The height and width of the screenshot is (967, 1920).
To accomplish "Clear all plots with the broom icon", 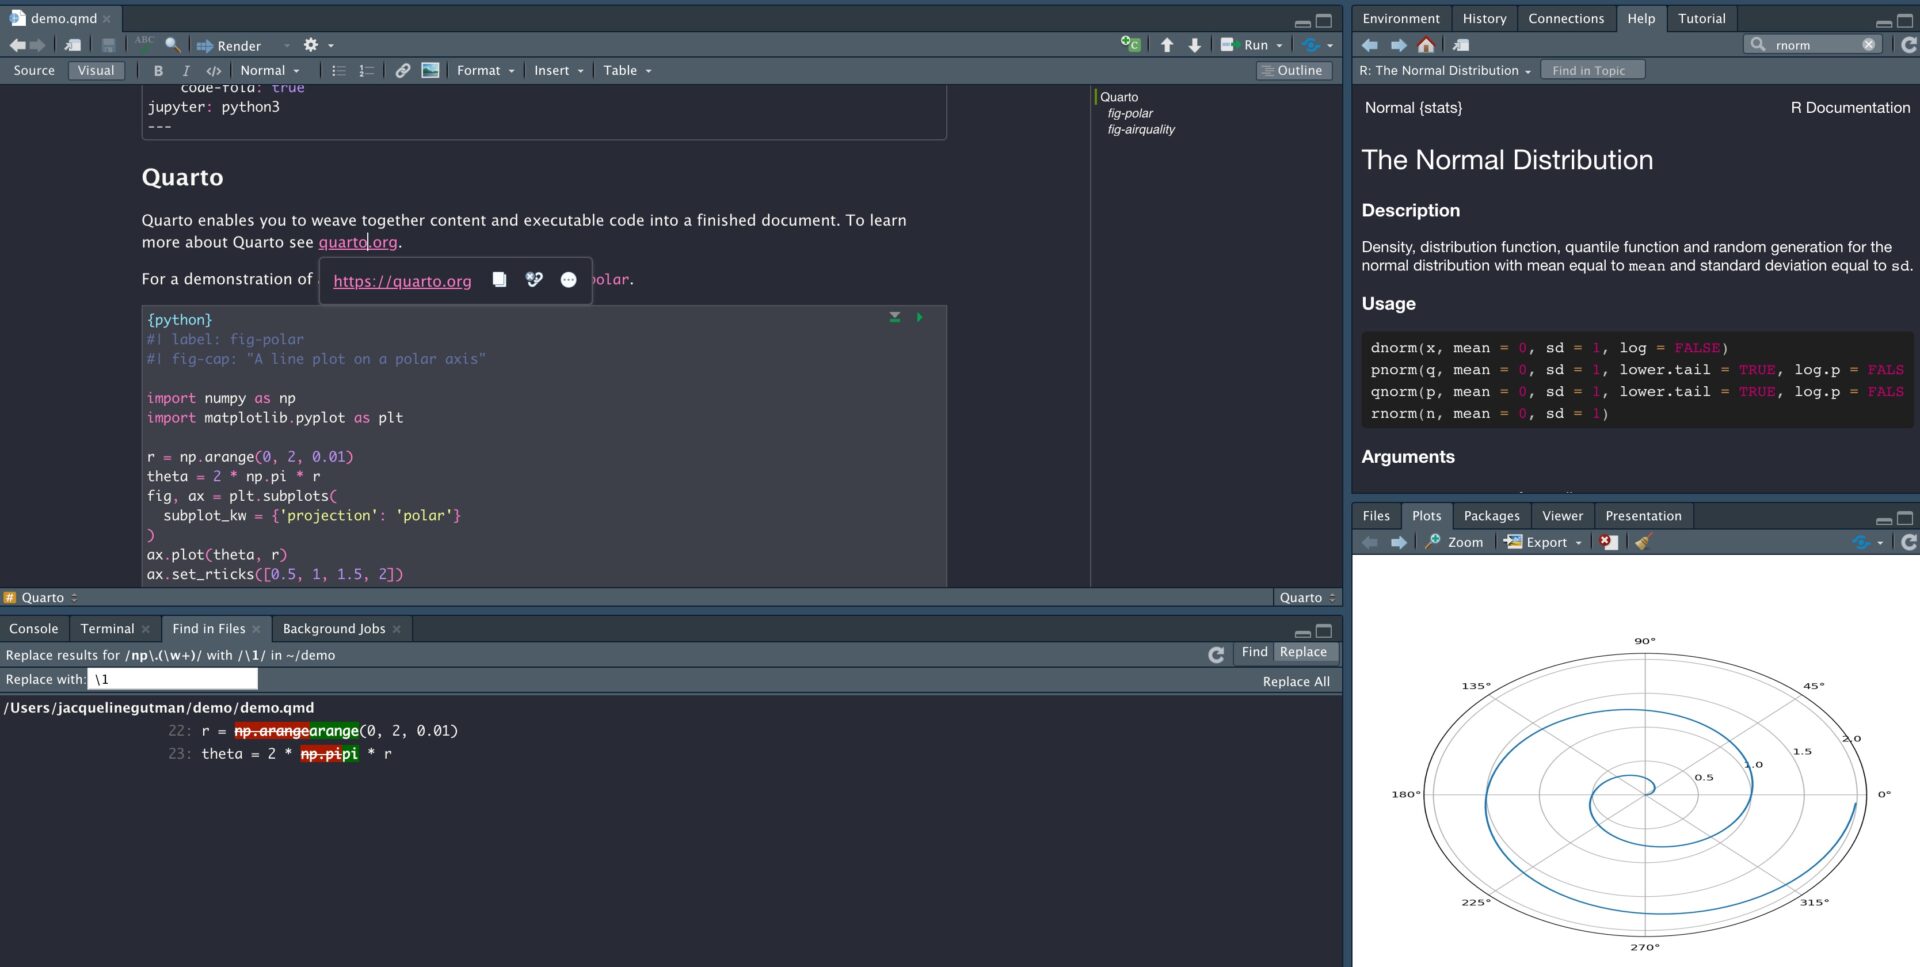I will tap(1642, 542).
